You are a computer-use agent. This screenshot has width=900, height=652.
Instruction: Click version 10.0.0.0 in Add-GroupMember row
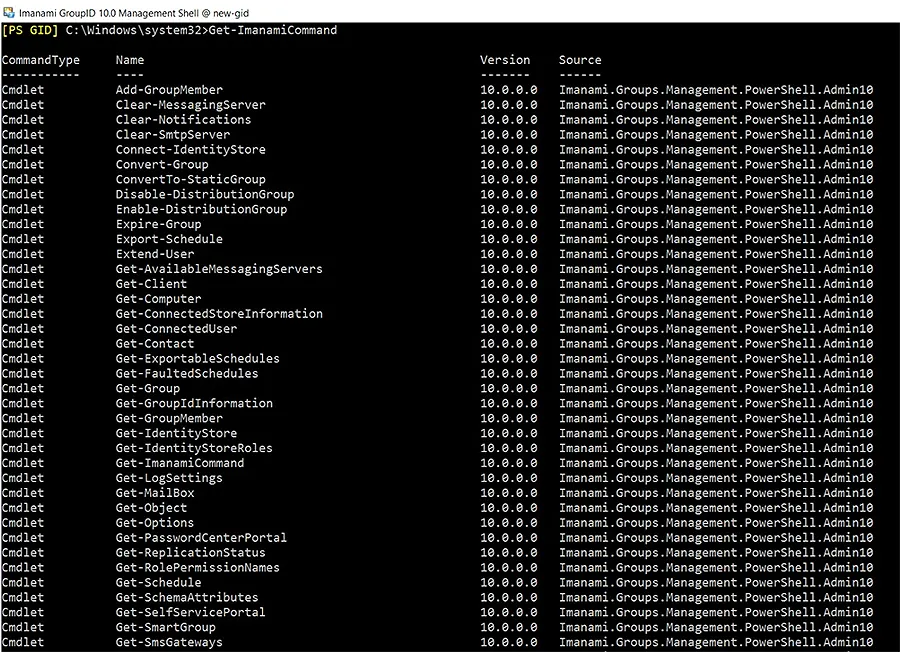click(509, 90)
